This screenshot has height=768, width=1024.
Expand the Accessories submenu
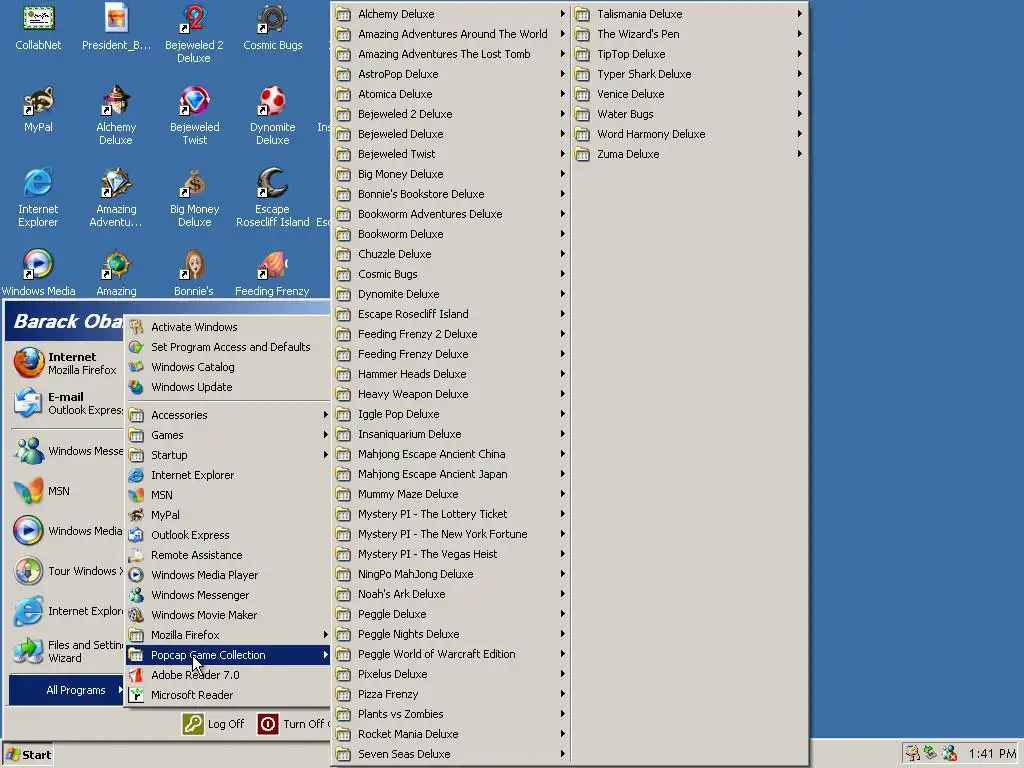pos(228,415)
